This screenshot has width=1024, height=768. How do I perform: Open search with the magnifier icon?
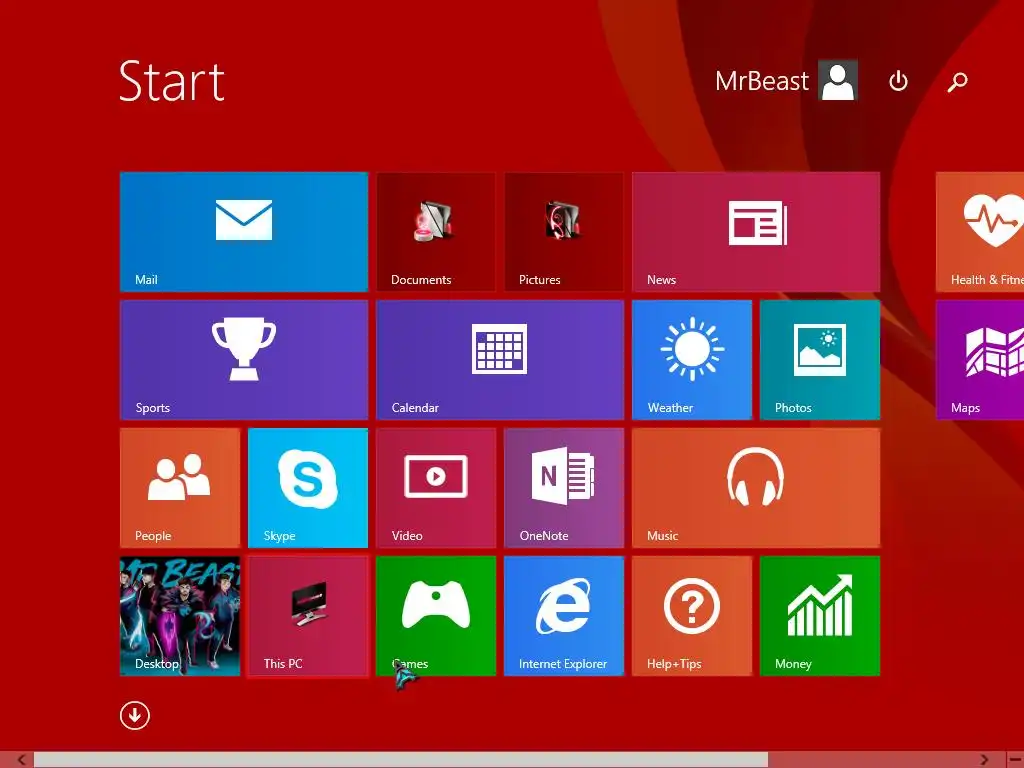pos(957,82)
